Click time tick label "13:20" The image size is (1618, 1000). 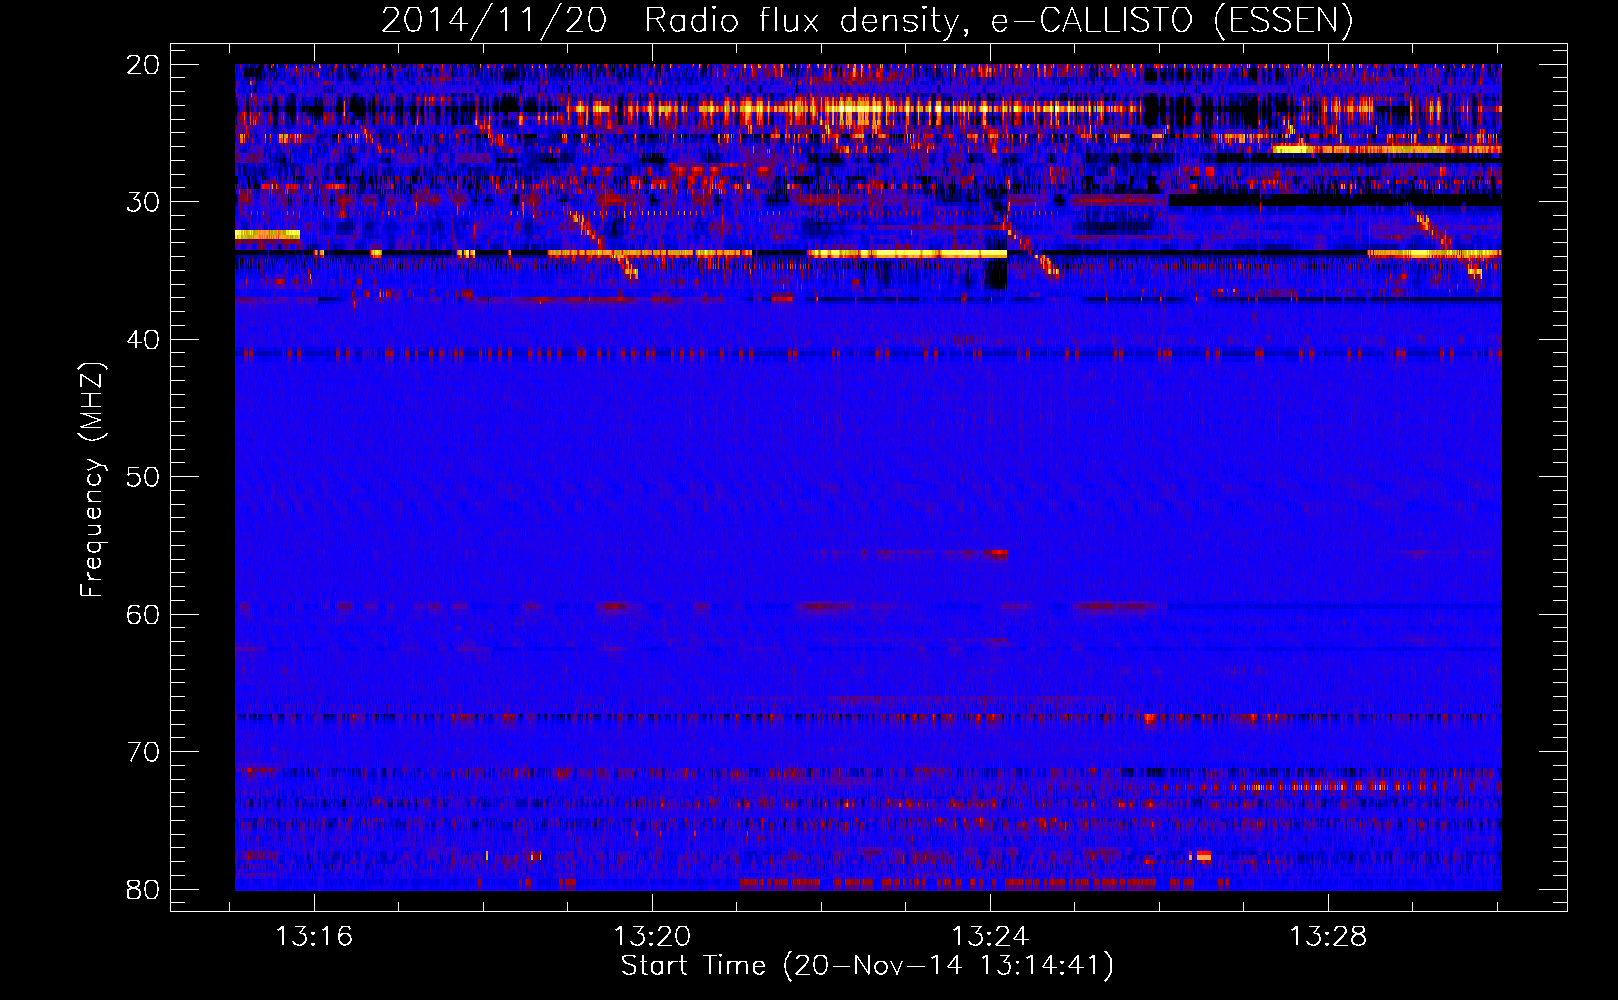click(x=652, y=937)
